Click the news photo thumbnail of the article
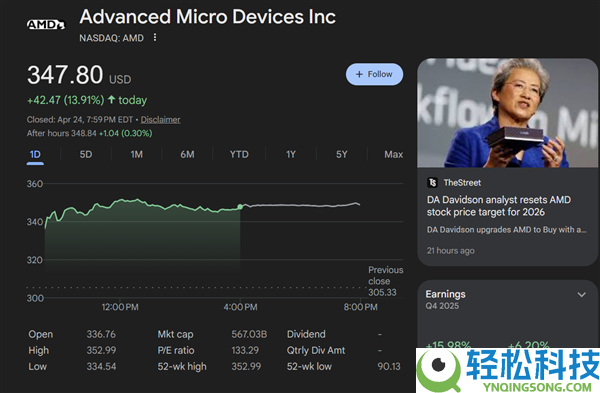The width and height of the screenshot is (600, 393). coord(507,113)
